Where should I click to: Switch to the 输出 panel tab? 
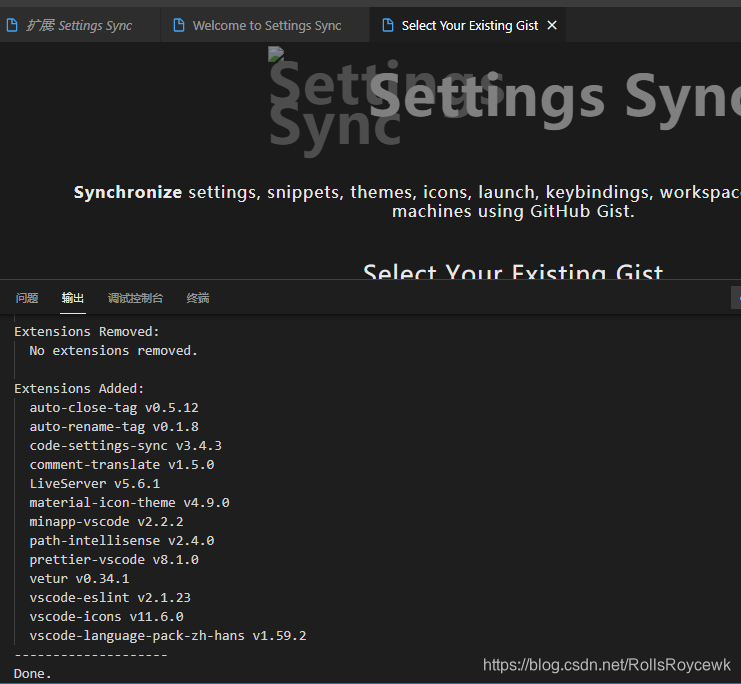(x=73, y=298)
